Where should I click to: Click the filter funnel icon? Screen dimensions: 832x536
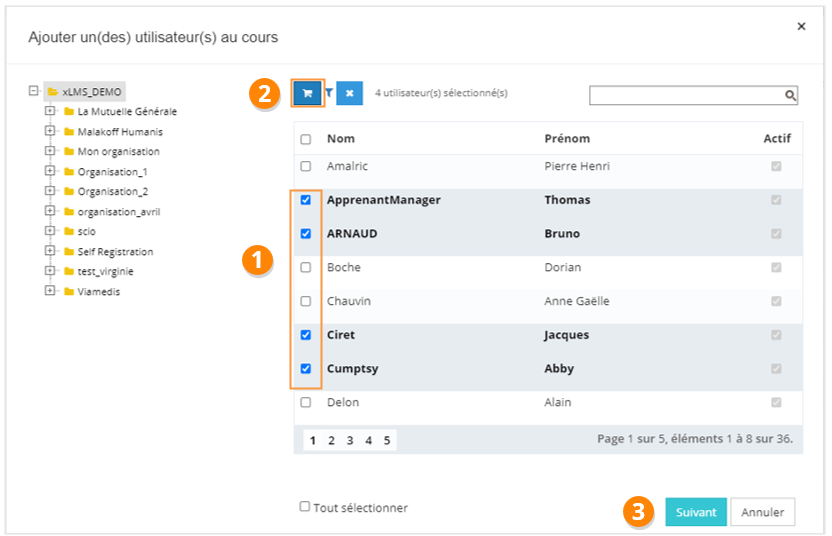click(329, 93)
